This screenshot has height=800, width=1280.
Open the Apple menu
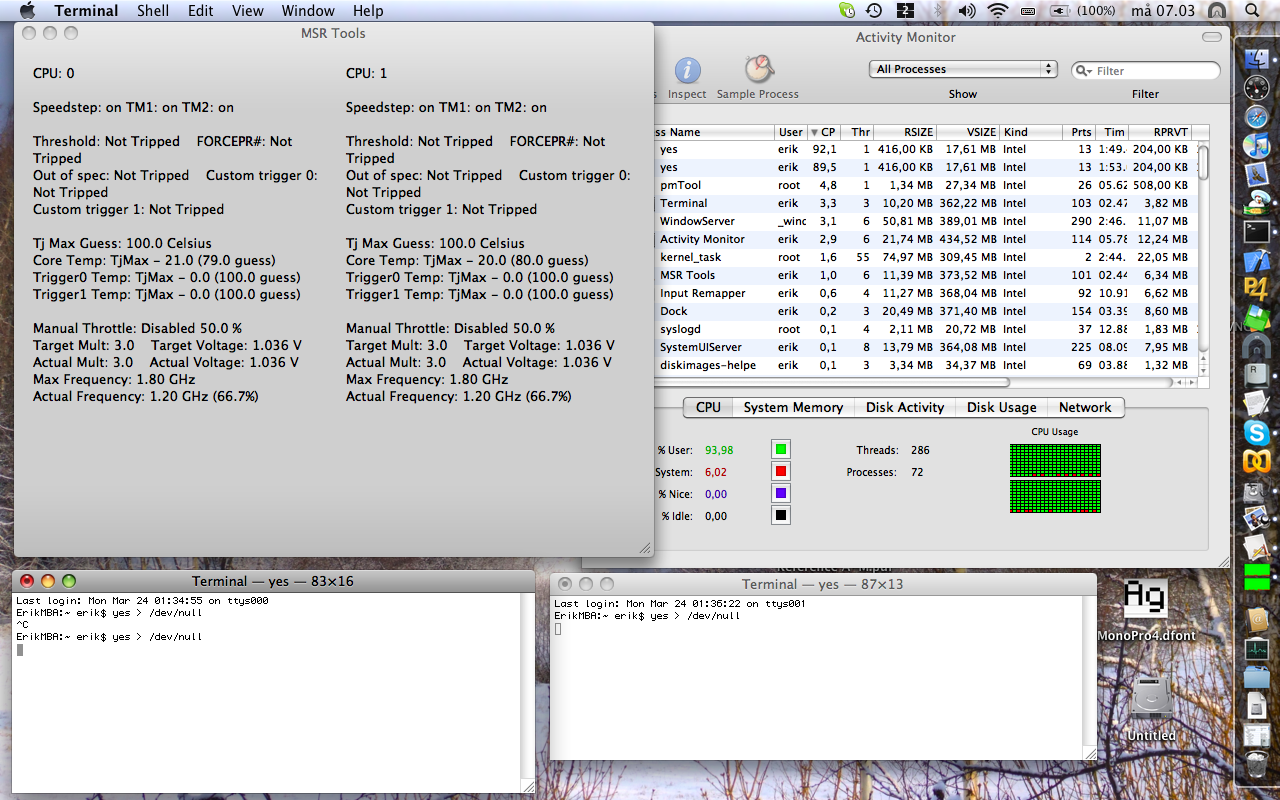[27, 11]
